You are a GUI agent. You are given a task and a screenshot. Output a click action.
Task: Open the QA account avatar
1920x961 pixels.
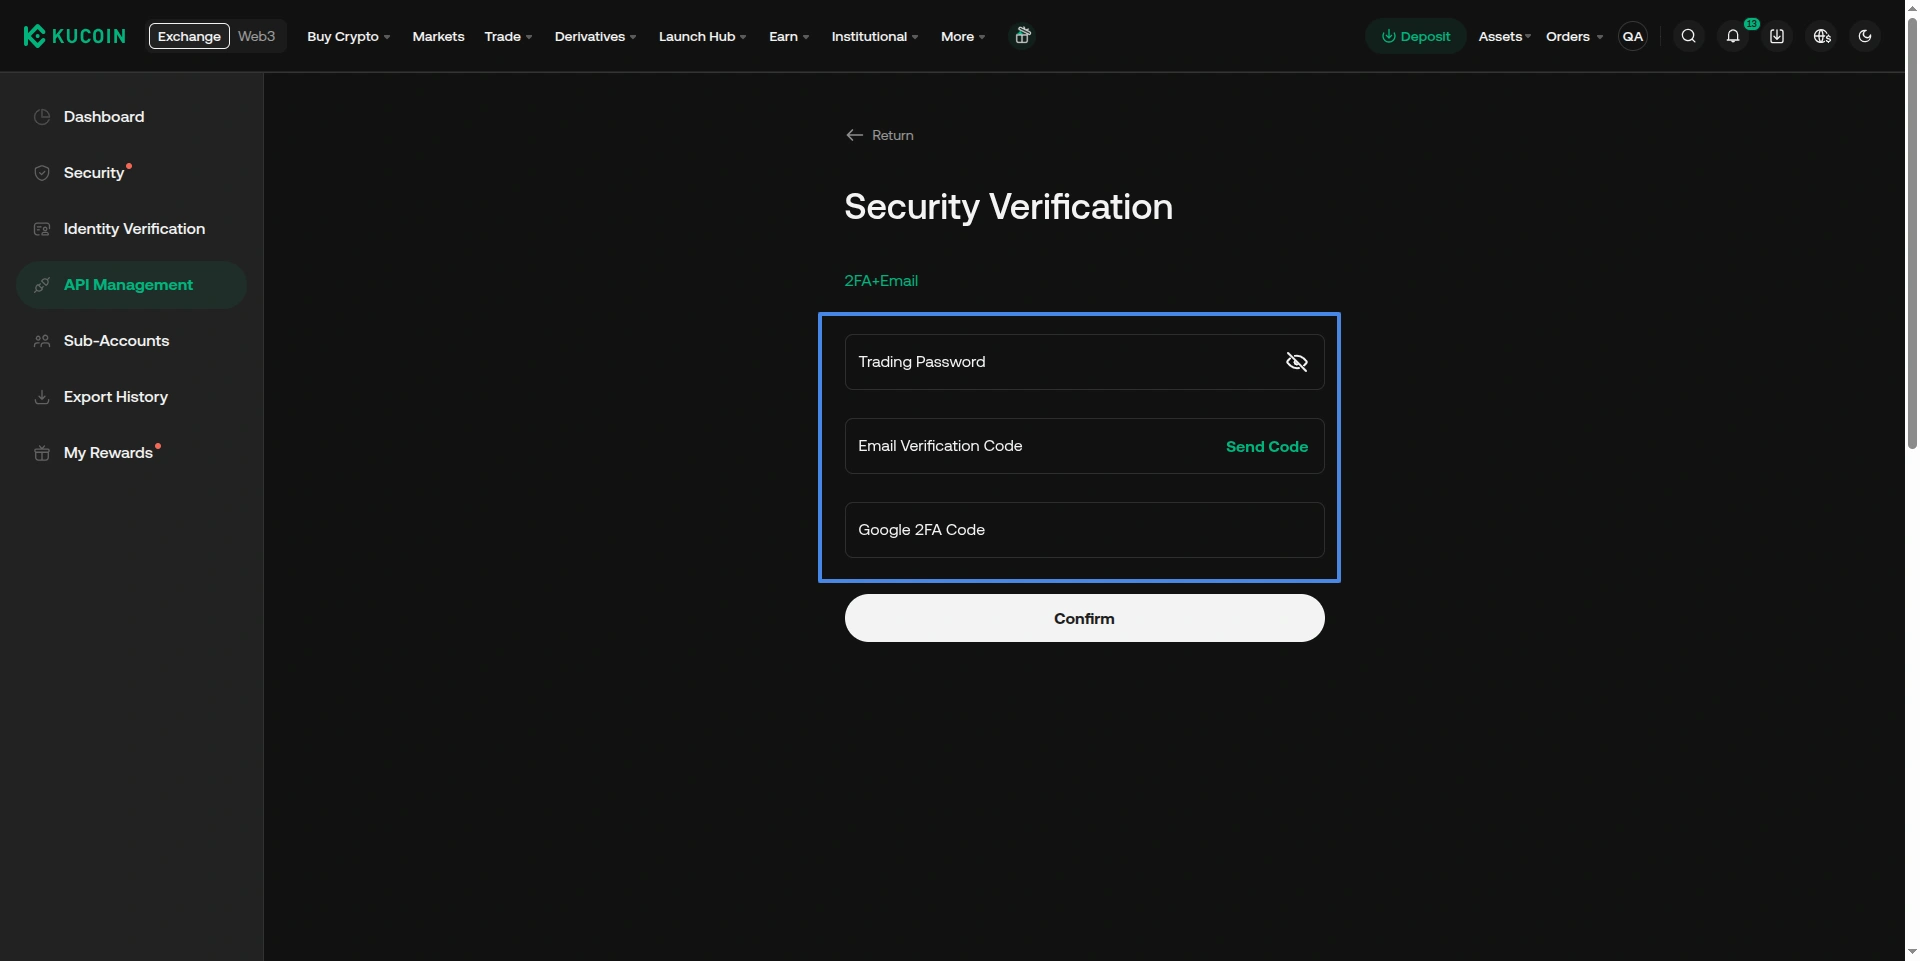(x=1633, y=36)
